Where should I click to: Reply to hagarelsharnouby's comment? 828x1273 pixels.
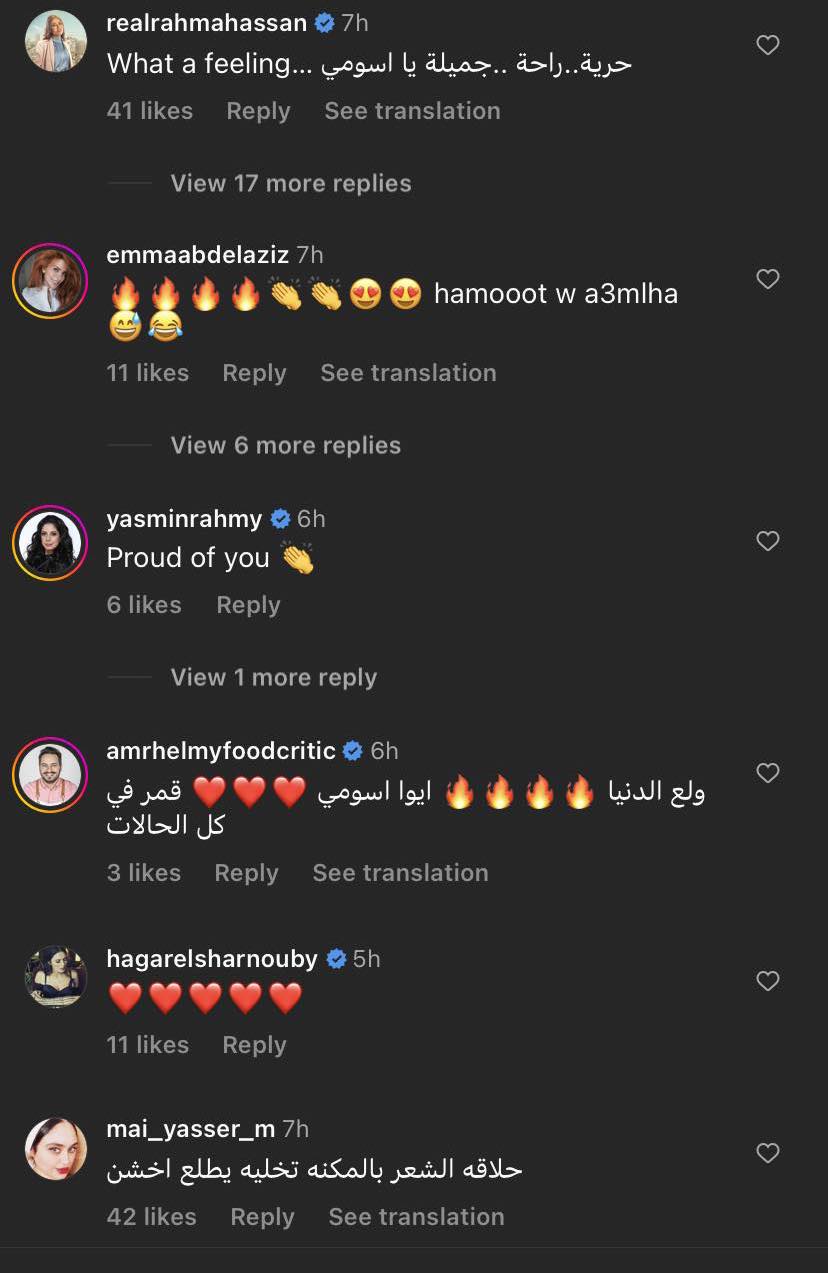pos(254,1045)
